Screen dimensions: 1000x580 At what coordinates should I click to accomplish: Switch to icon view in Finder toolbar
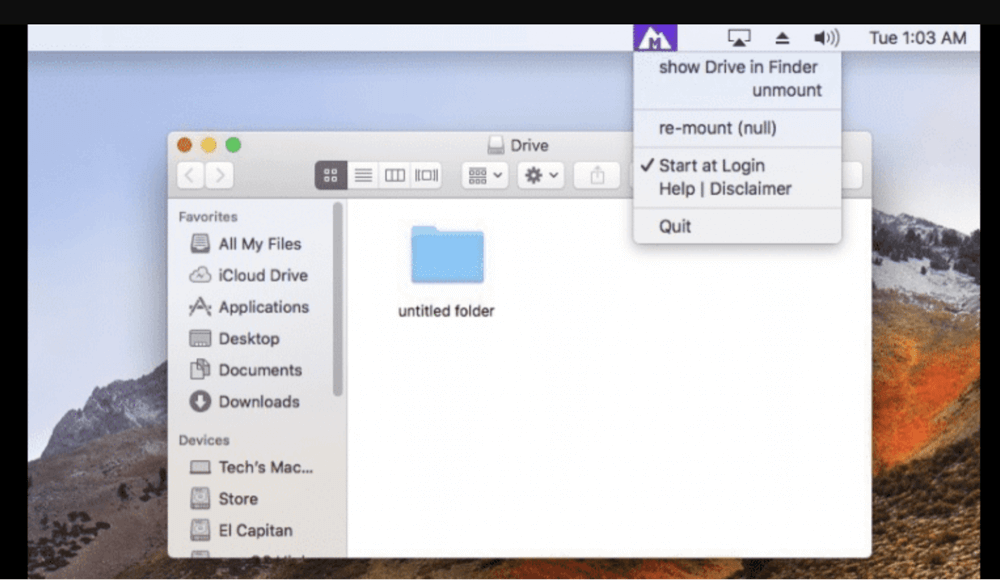(330, 175)
